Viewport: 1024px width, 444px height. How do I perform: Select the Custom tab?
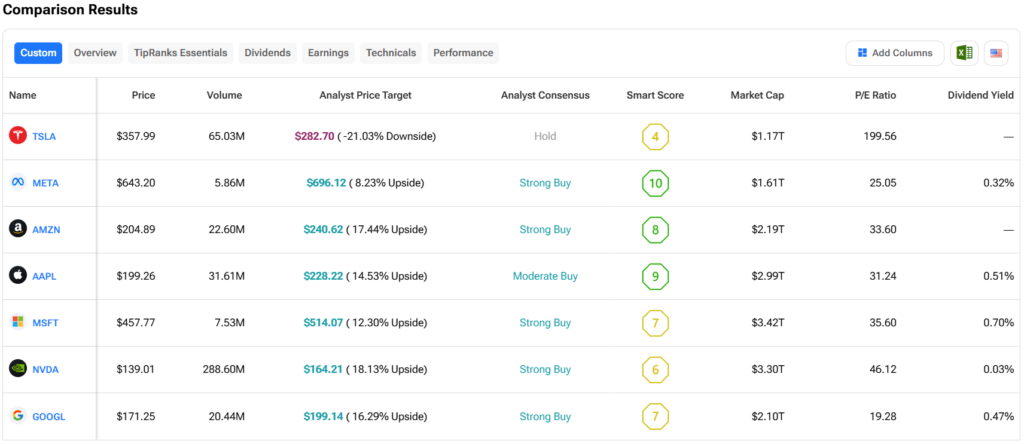coord(38,53)
